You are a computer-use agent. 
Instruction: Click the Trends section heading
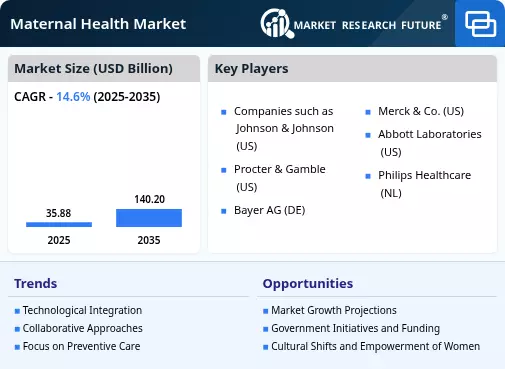(x=36, y=284)
